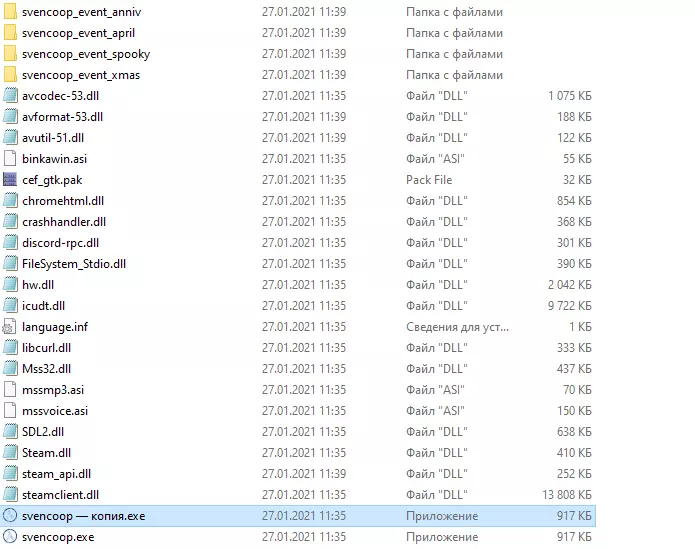Select the chromehtml.dll file name

coord(63,201)
